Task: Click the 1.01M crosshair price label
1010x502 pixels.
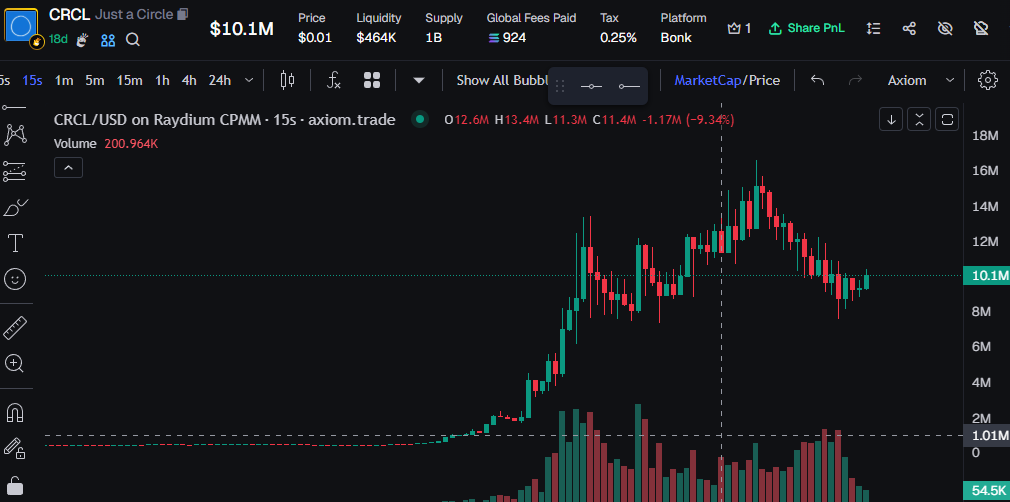Action: [x=986, y=436]
